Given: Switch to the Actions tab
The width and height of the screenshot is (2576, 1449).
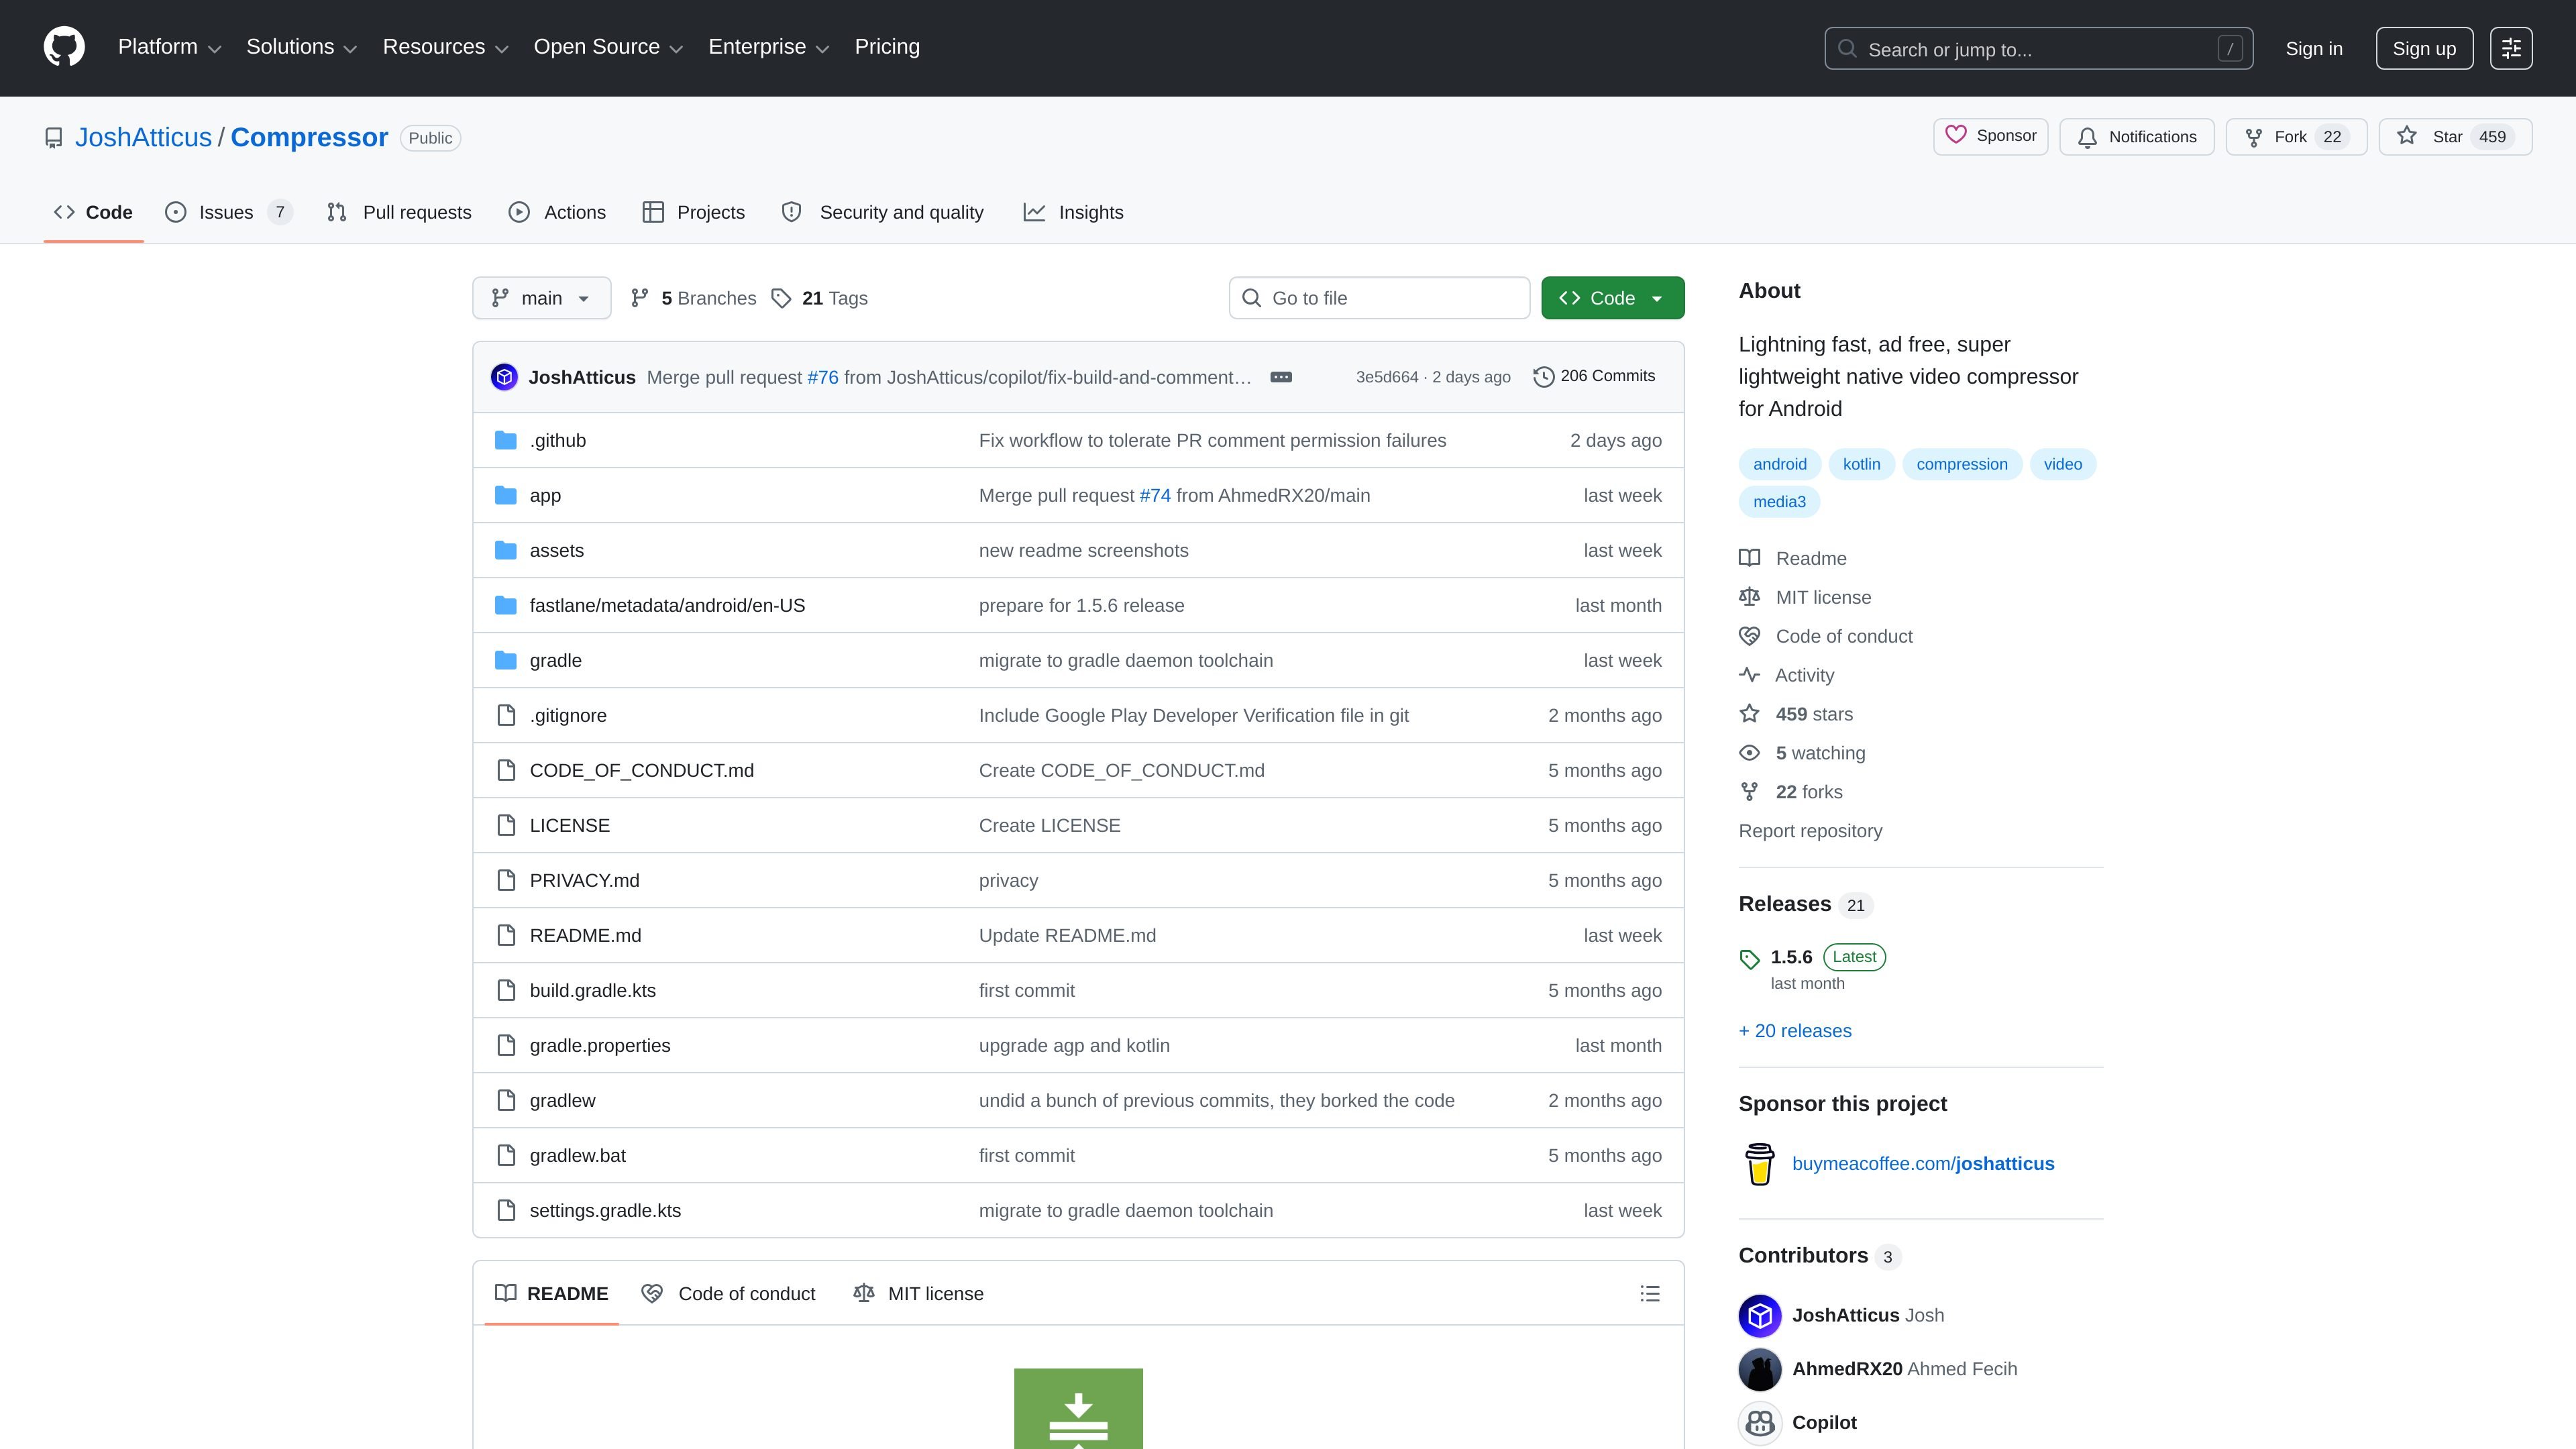Looking at the screenshot, I should [x=557, y=212].
